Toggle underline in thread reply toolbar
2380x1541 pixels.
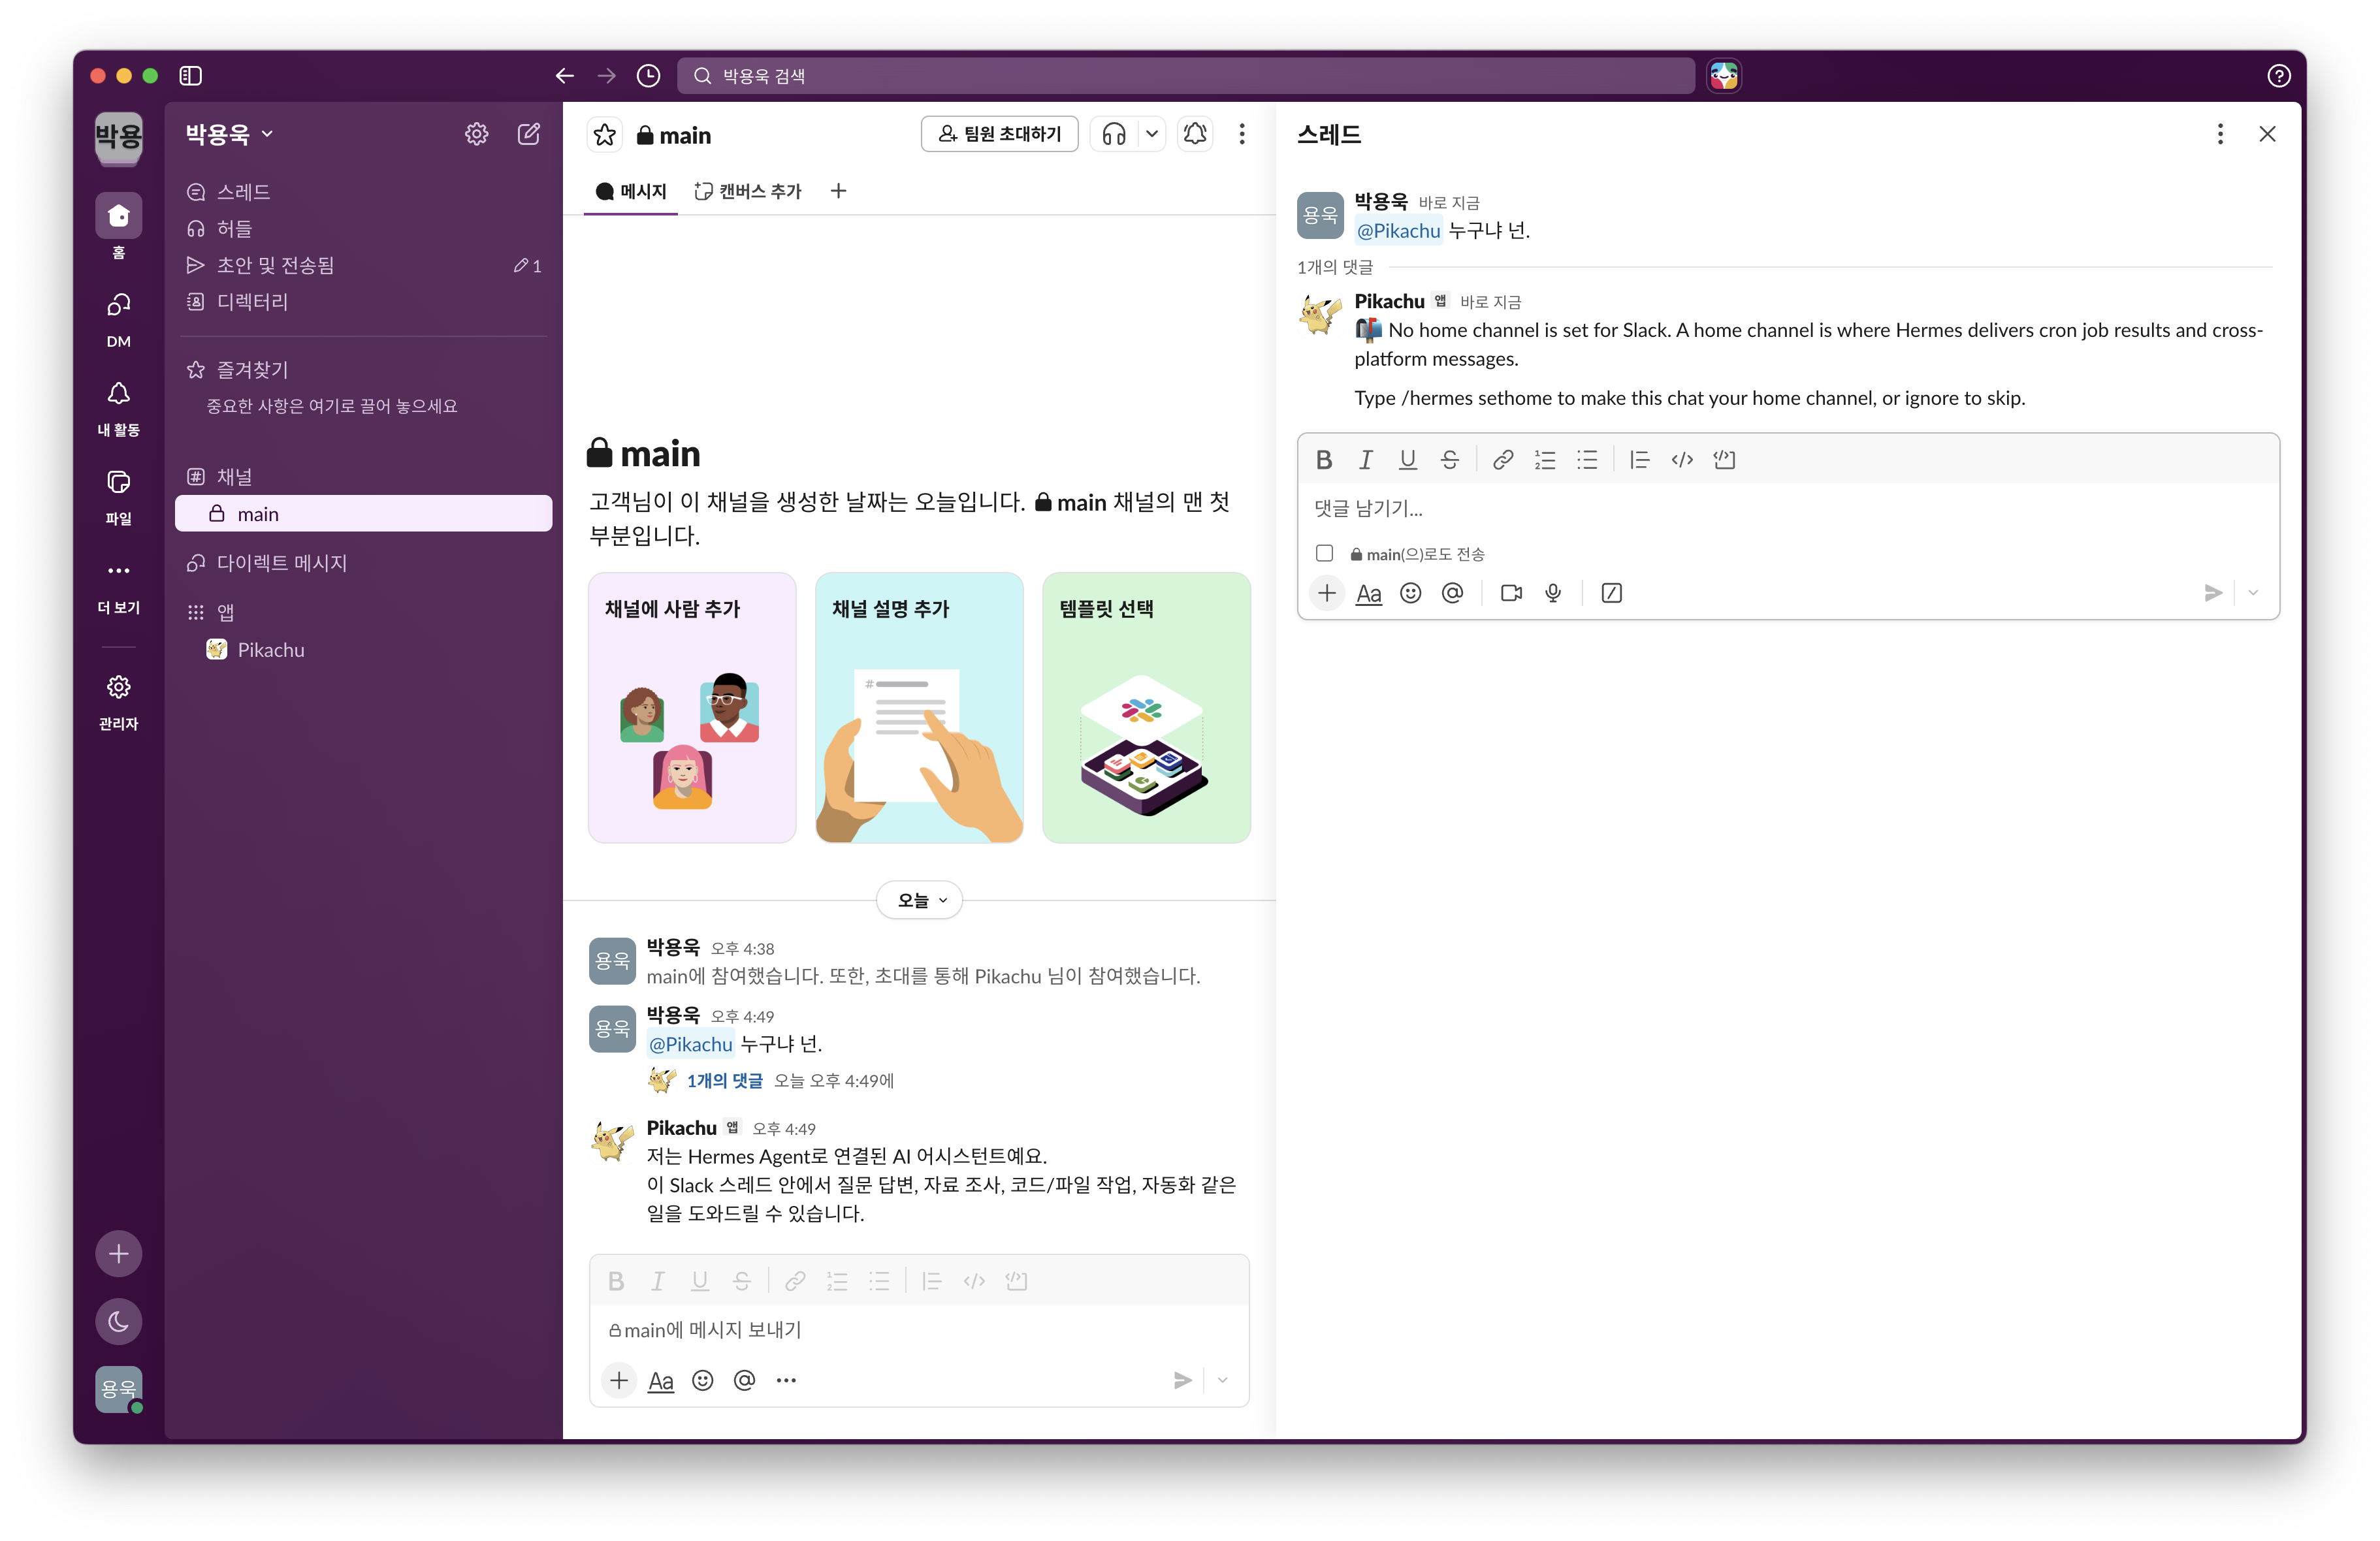(1408, 459)
